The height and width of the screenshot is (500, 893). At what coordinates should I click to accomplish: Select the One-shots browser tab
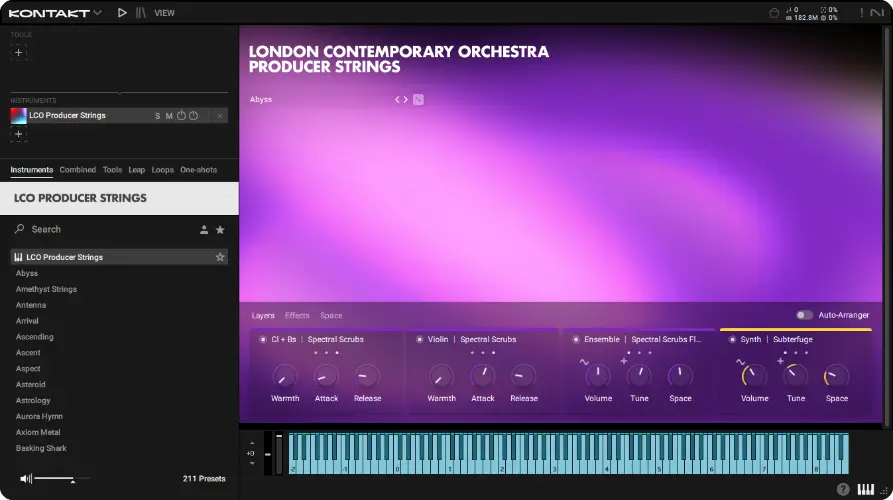198,170
